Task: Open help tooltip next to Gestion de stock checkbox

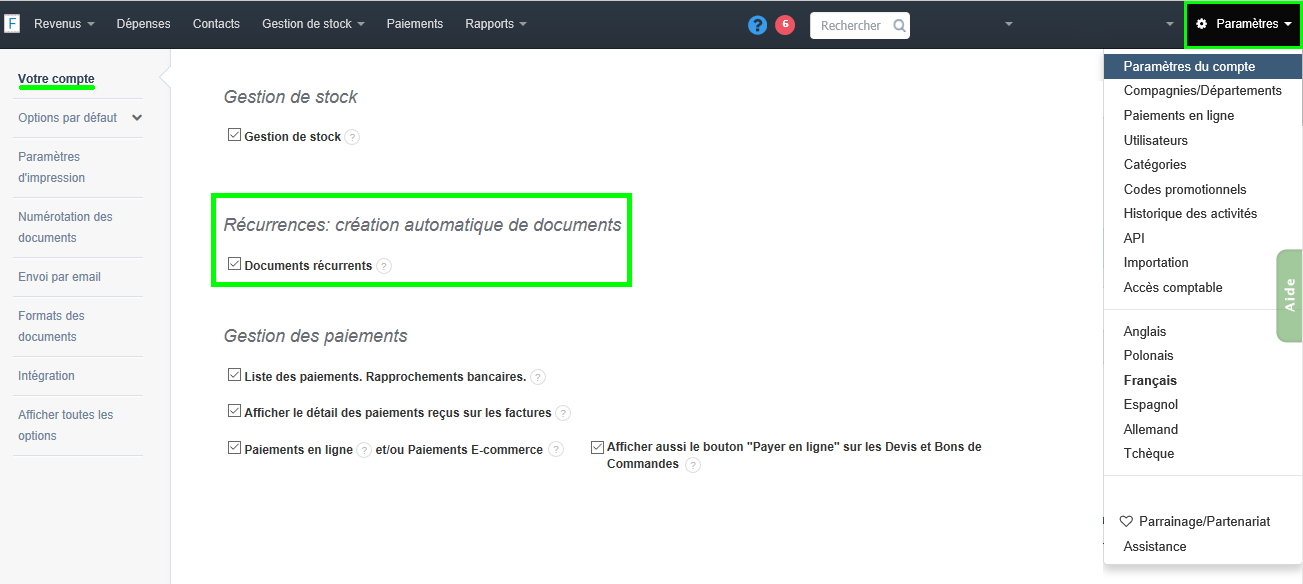Action: [x=352, y=135]
